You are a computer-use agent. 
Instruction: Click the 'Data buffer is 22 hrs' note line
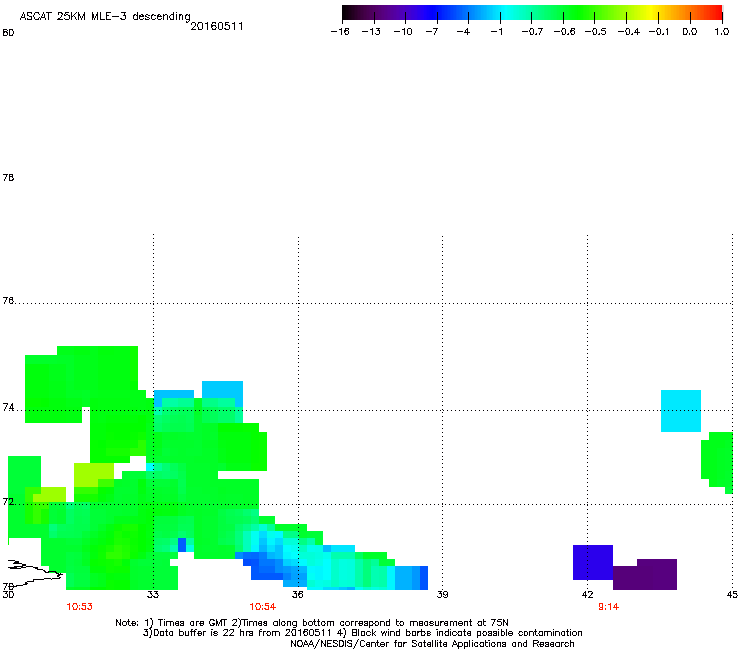tap(362, 633)
